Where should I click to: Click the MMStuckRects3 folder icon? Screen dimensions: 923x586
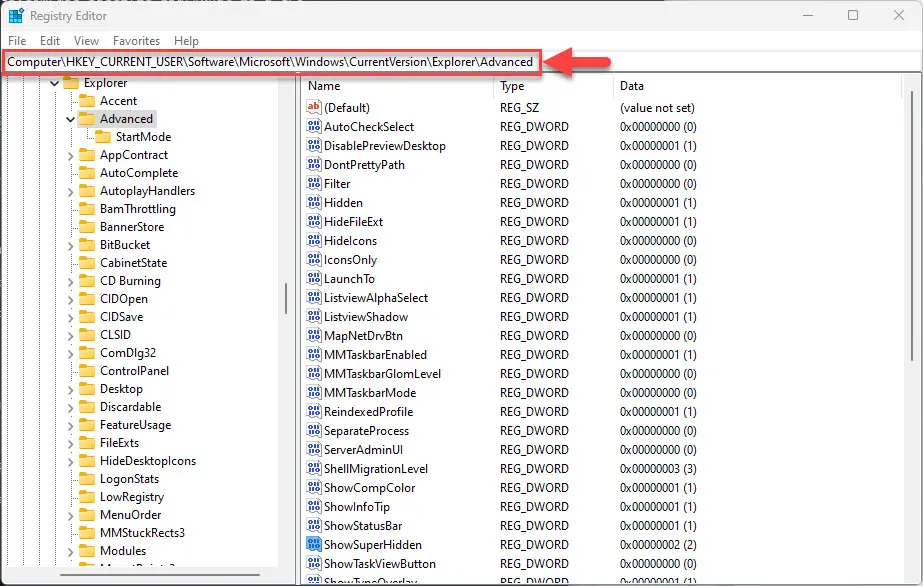coord(87,533)
